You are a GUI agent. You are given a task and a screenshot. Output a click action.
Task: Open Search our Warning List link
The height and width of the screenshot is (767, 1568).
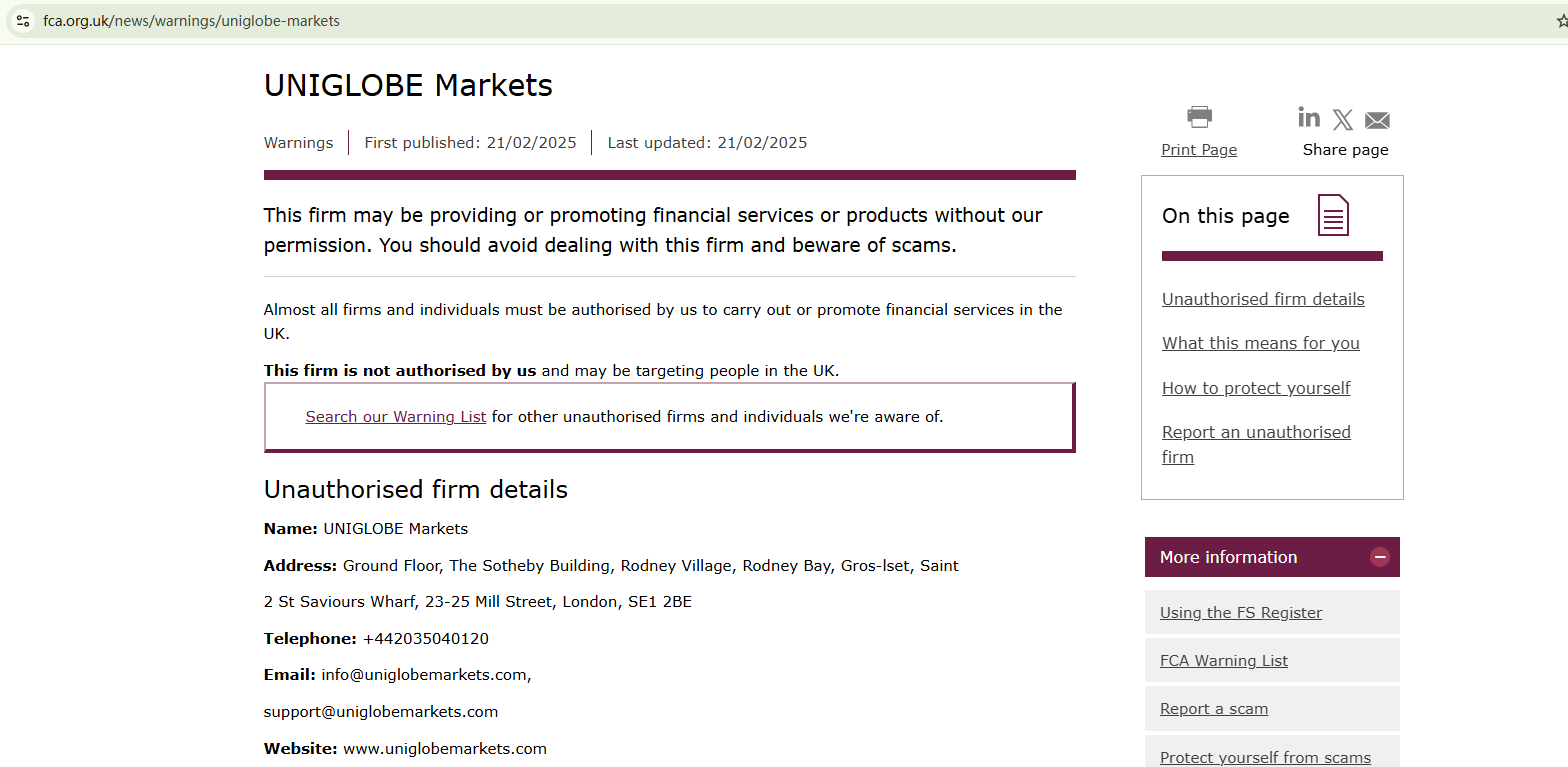point(396,416)
